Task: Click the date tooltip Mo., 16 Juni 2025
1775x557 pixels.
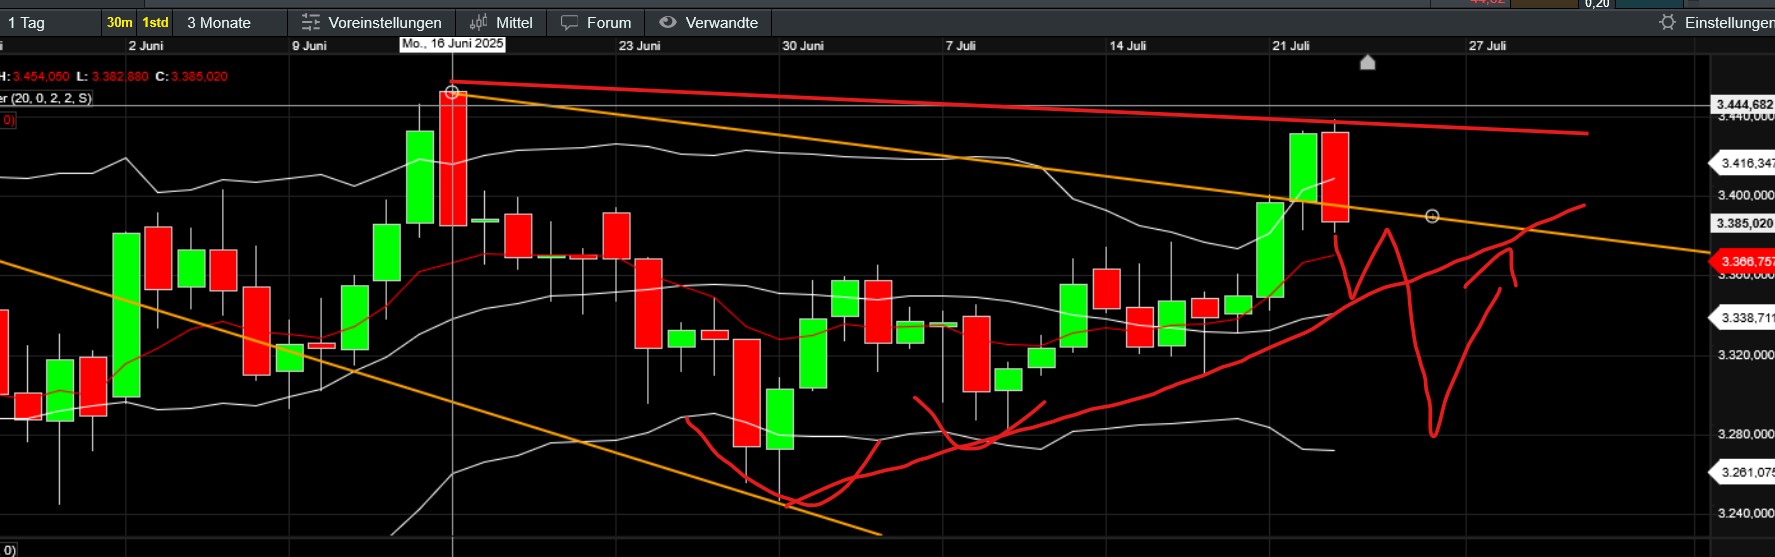Action: click(x=453, y=44)
